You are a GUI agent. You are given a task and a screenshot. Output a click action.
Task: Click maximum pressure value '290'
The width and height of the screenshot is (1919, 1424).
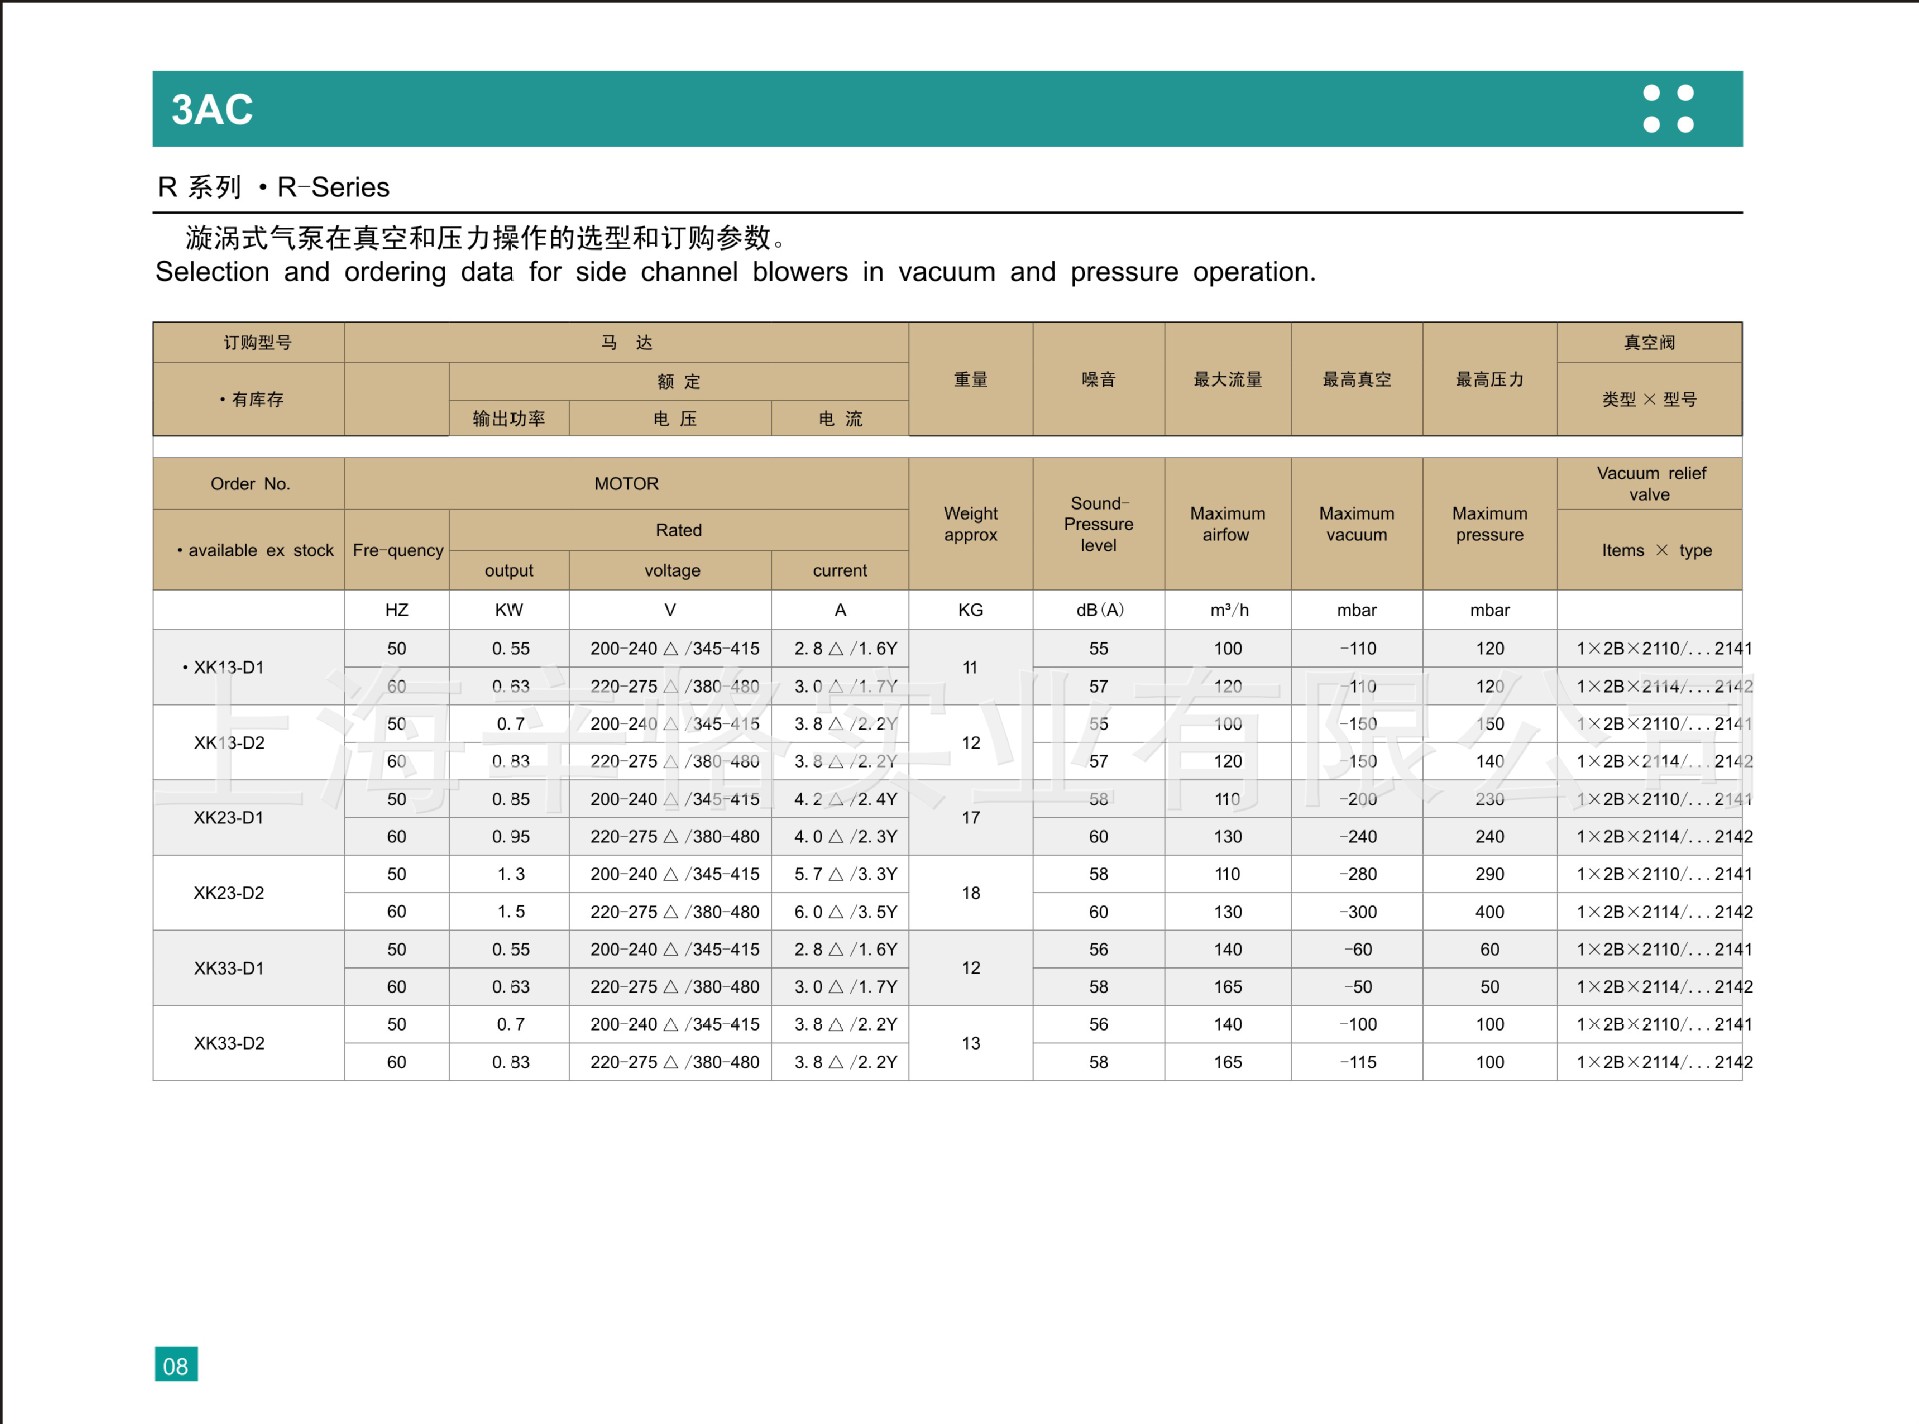tap(1490, 874)
